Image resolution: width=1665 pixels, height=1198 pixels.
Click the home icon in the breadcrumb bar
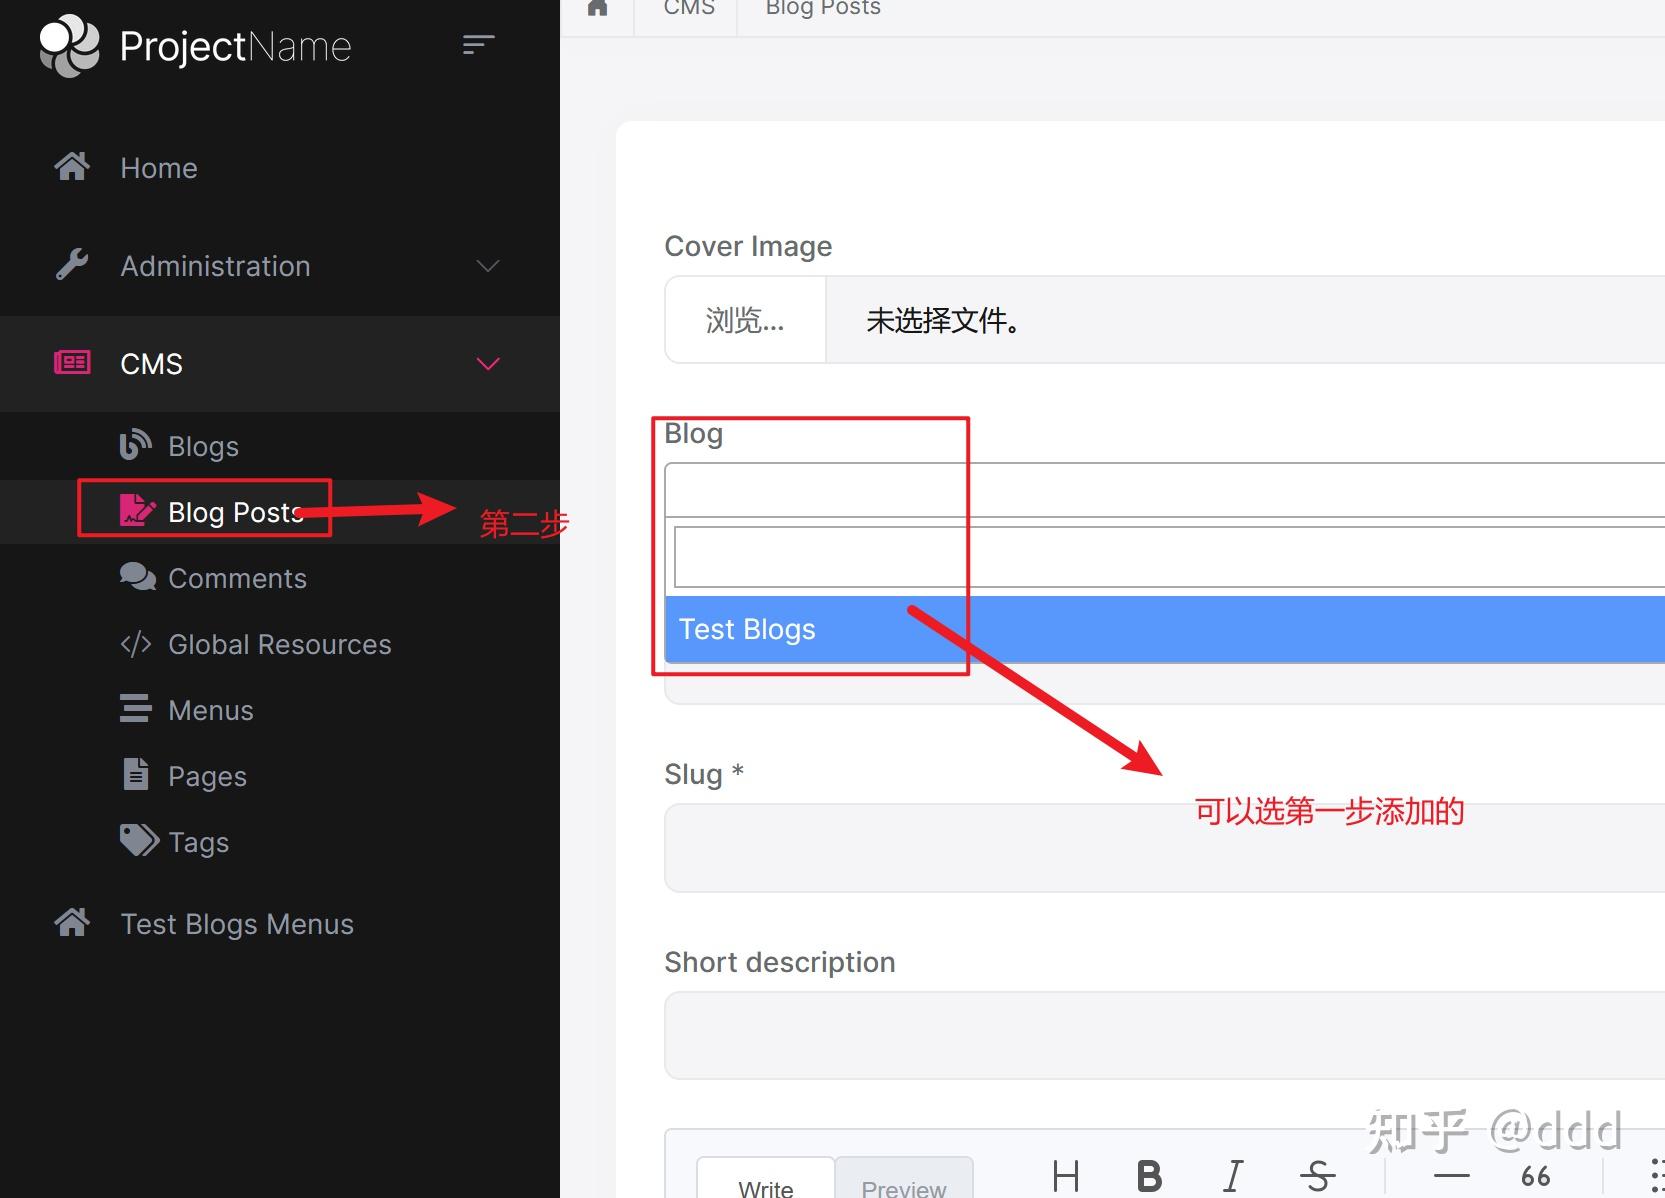pos(597,7)
